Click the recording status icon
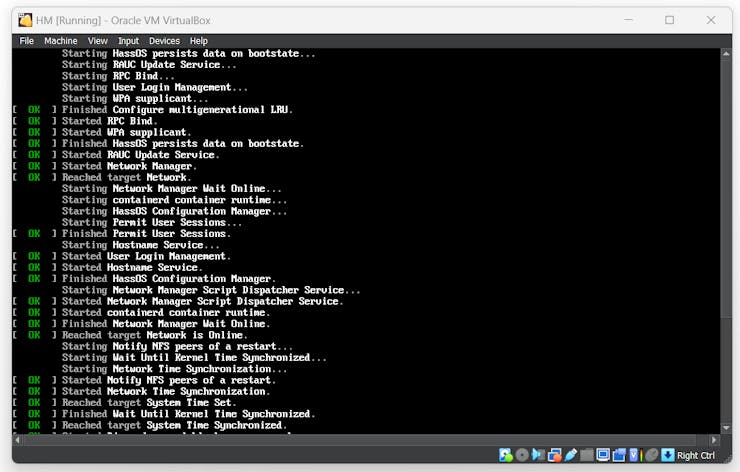Screen dimensions: 740x472 (619, 455)
